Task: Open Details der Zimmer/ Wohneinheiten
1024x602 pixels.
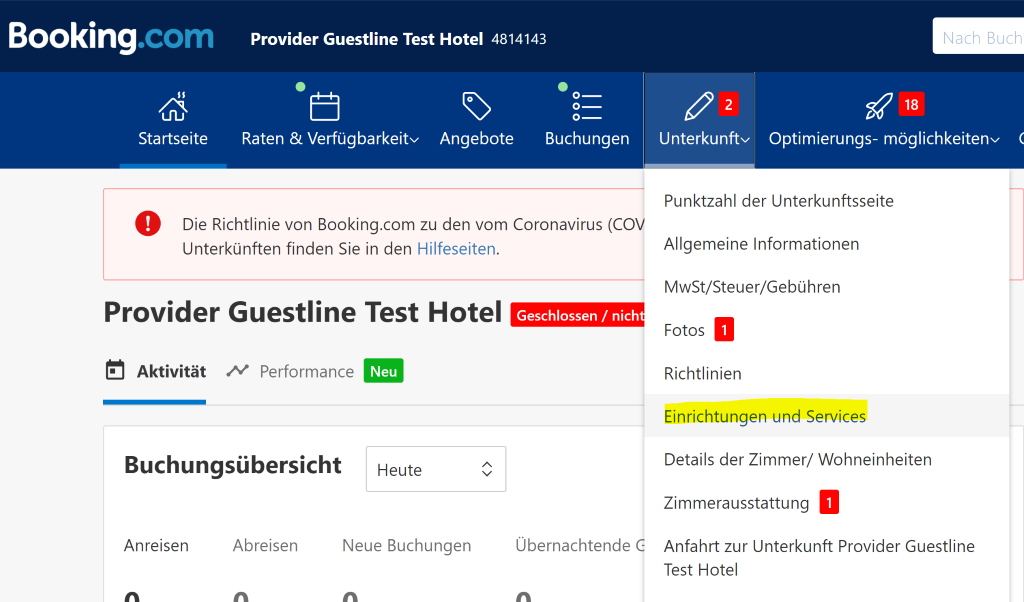Action: [797, 459]
